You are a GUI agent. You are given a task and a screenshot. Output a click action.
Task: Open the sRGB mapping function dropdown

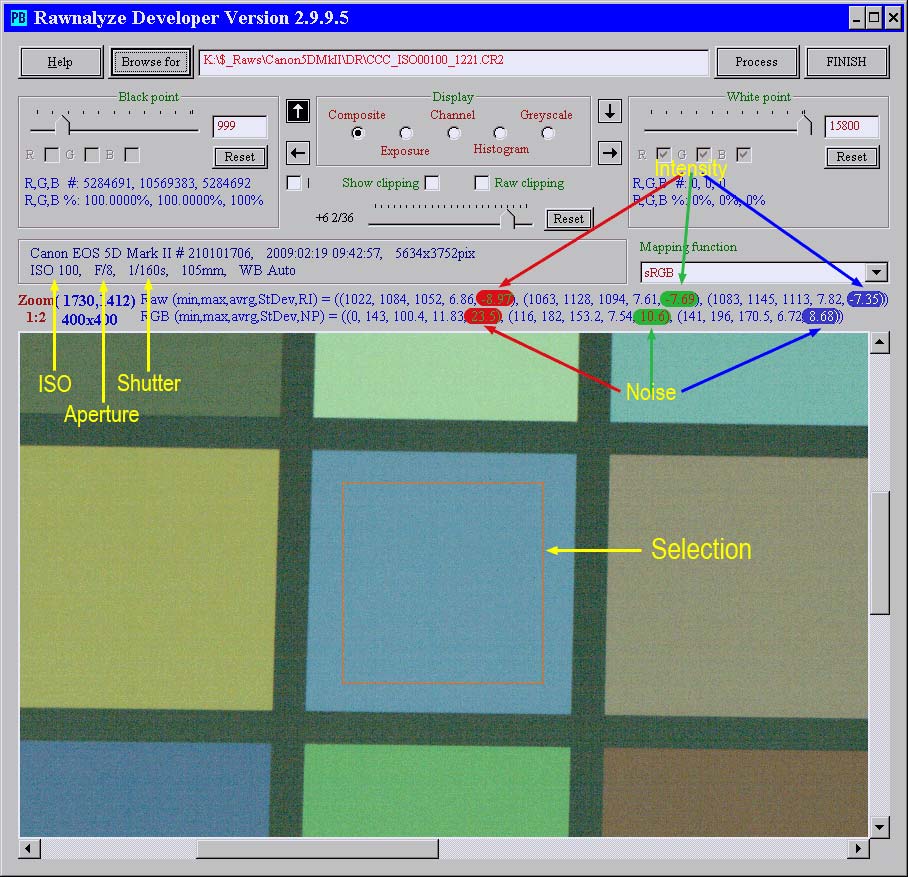pyautogui.click(x=877, y=272)
